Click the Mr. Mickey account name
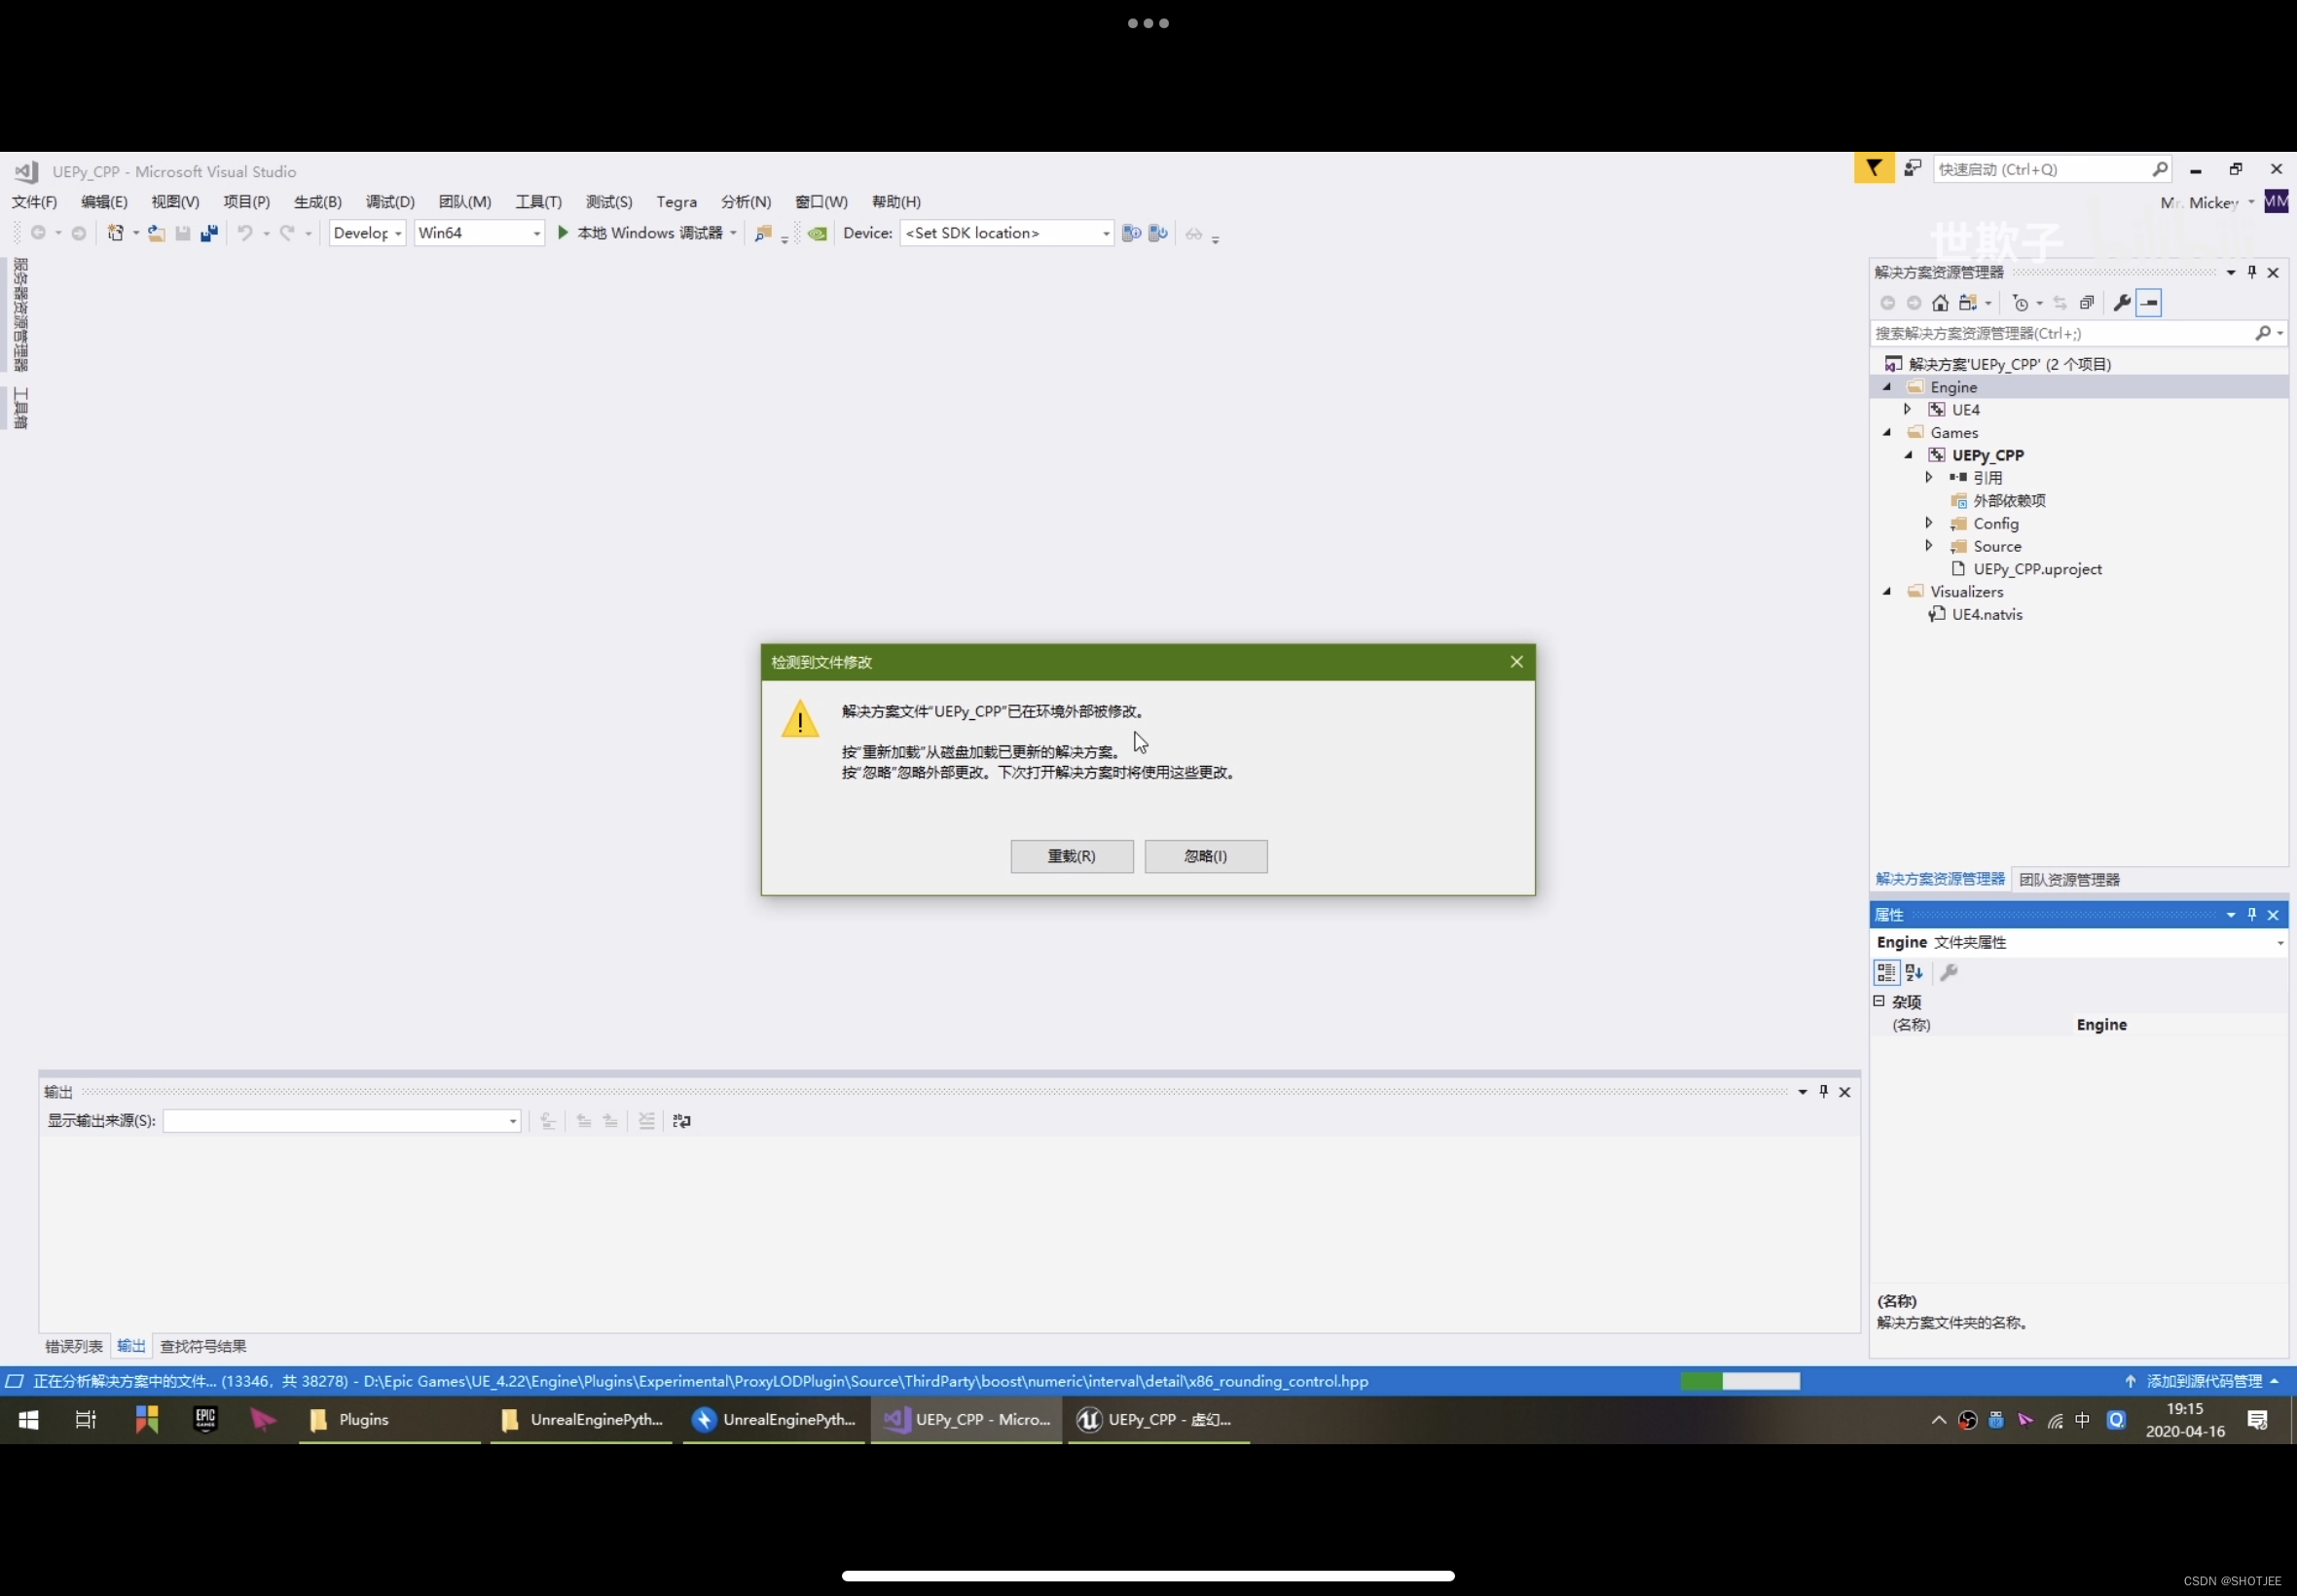 click(2199, 202)
